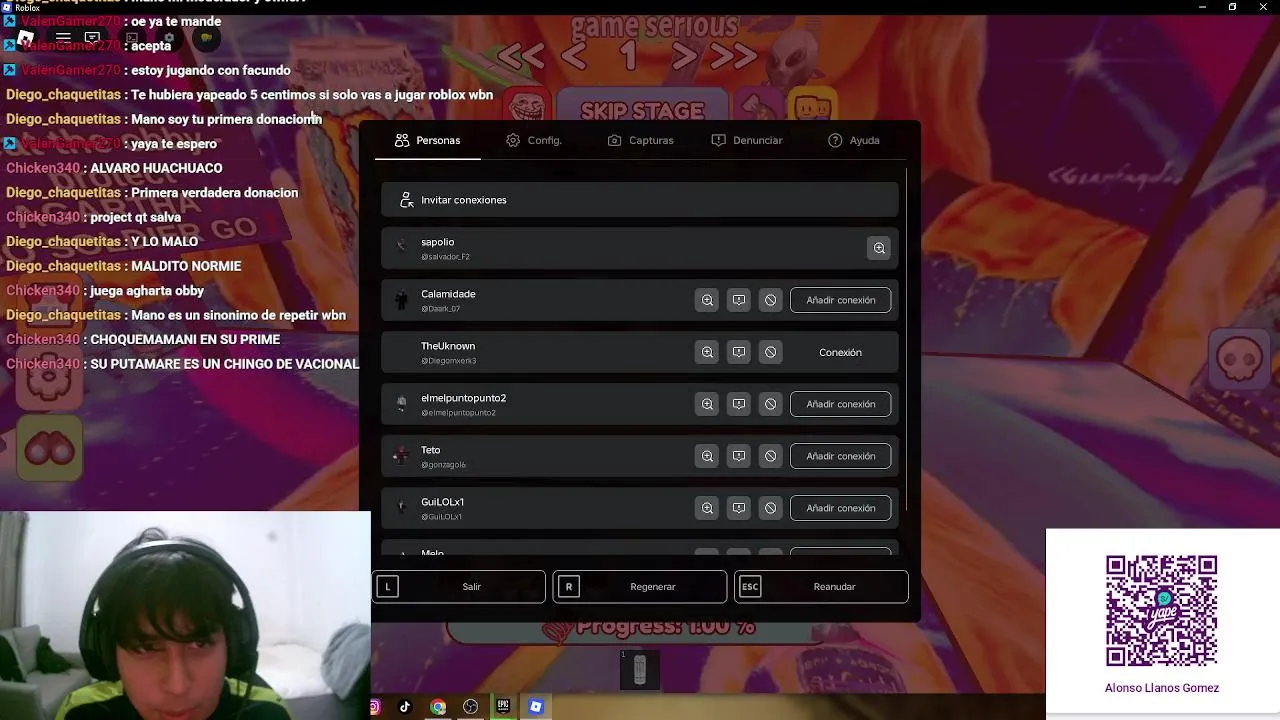Click Conexión label for TheUknown
The width and height of the screenshot is (1280, 720).
click(x=840, y=352)
